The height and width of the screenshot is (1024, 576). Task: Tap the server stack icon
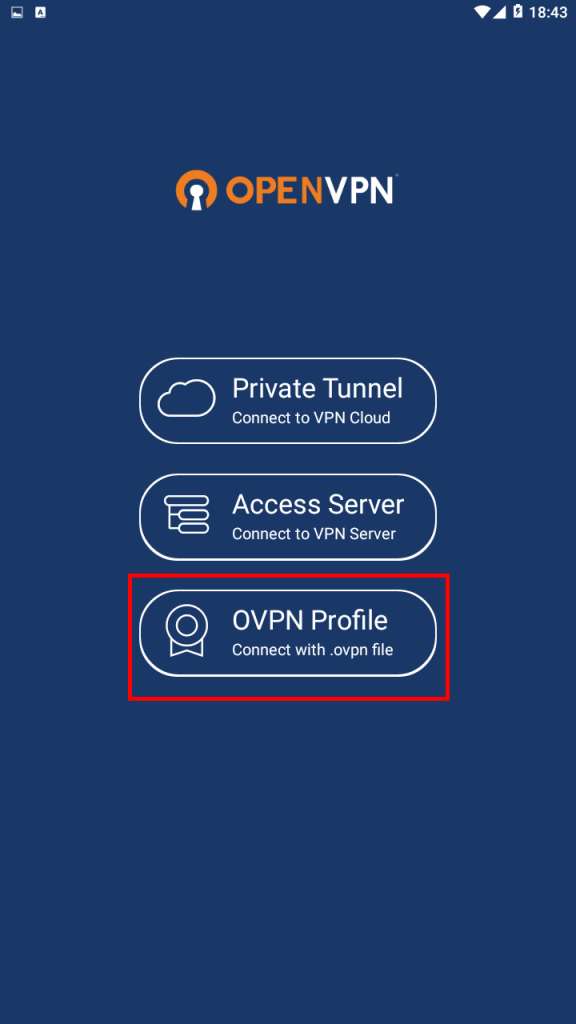coord(187,515)
